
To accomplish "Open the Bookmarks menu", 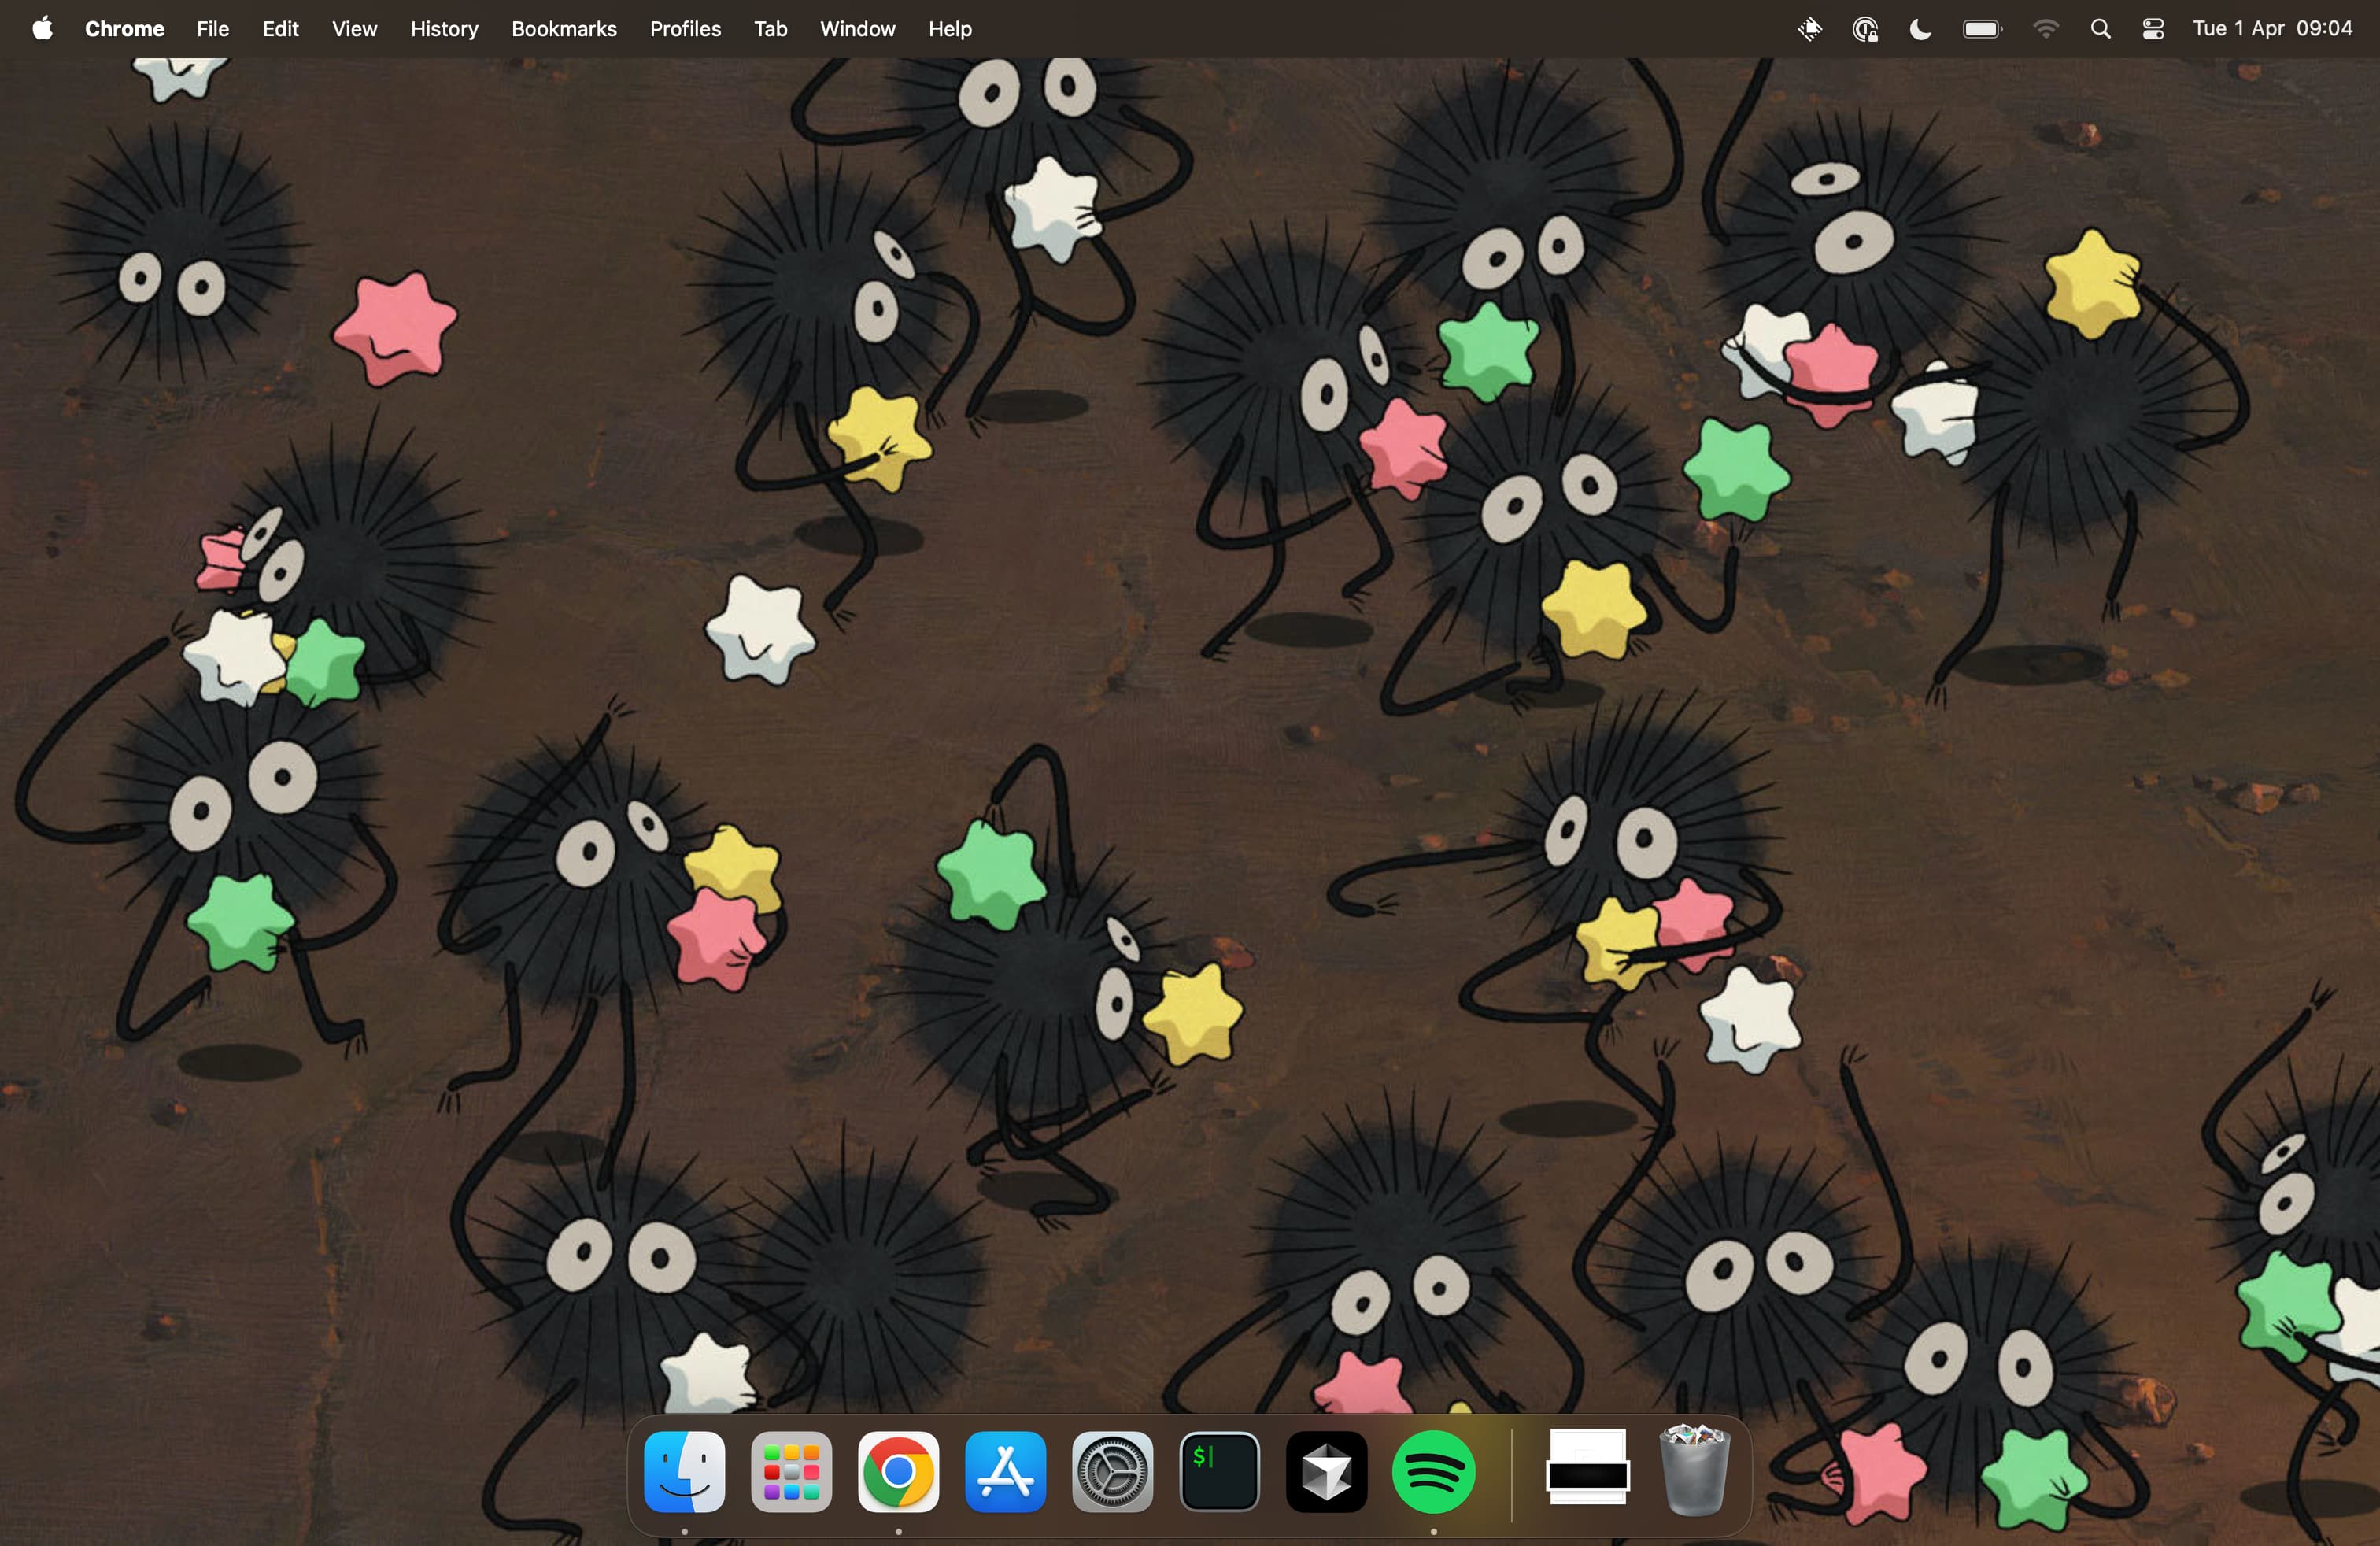I will coord(563,28).
